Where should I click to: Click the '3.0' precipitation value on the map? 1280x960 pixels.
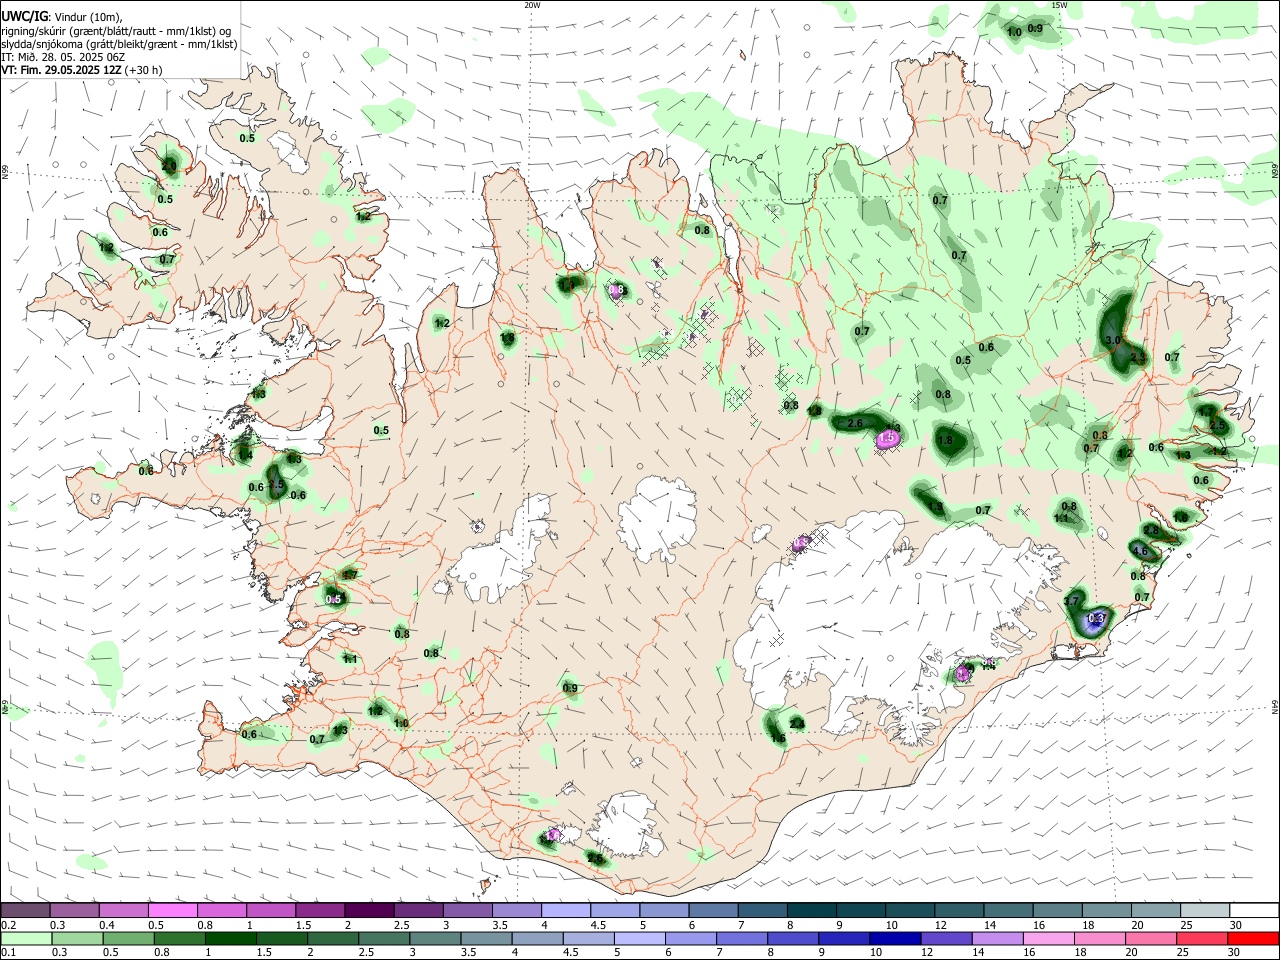(x=1113, y=341)
